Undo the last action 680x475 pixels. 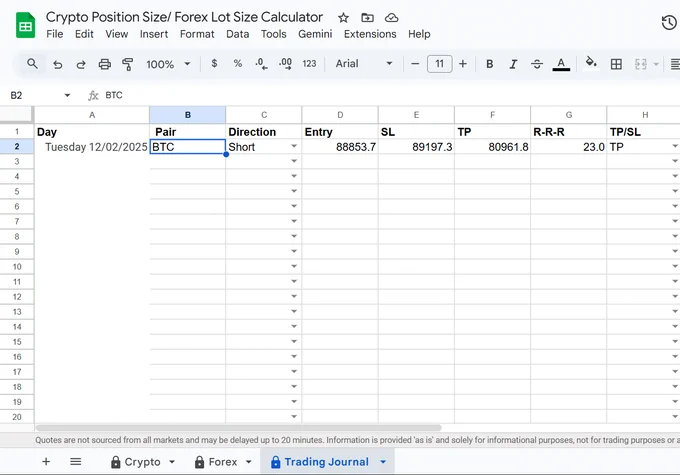click(57, 64)
